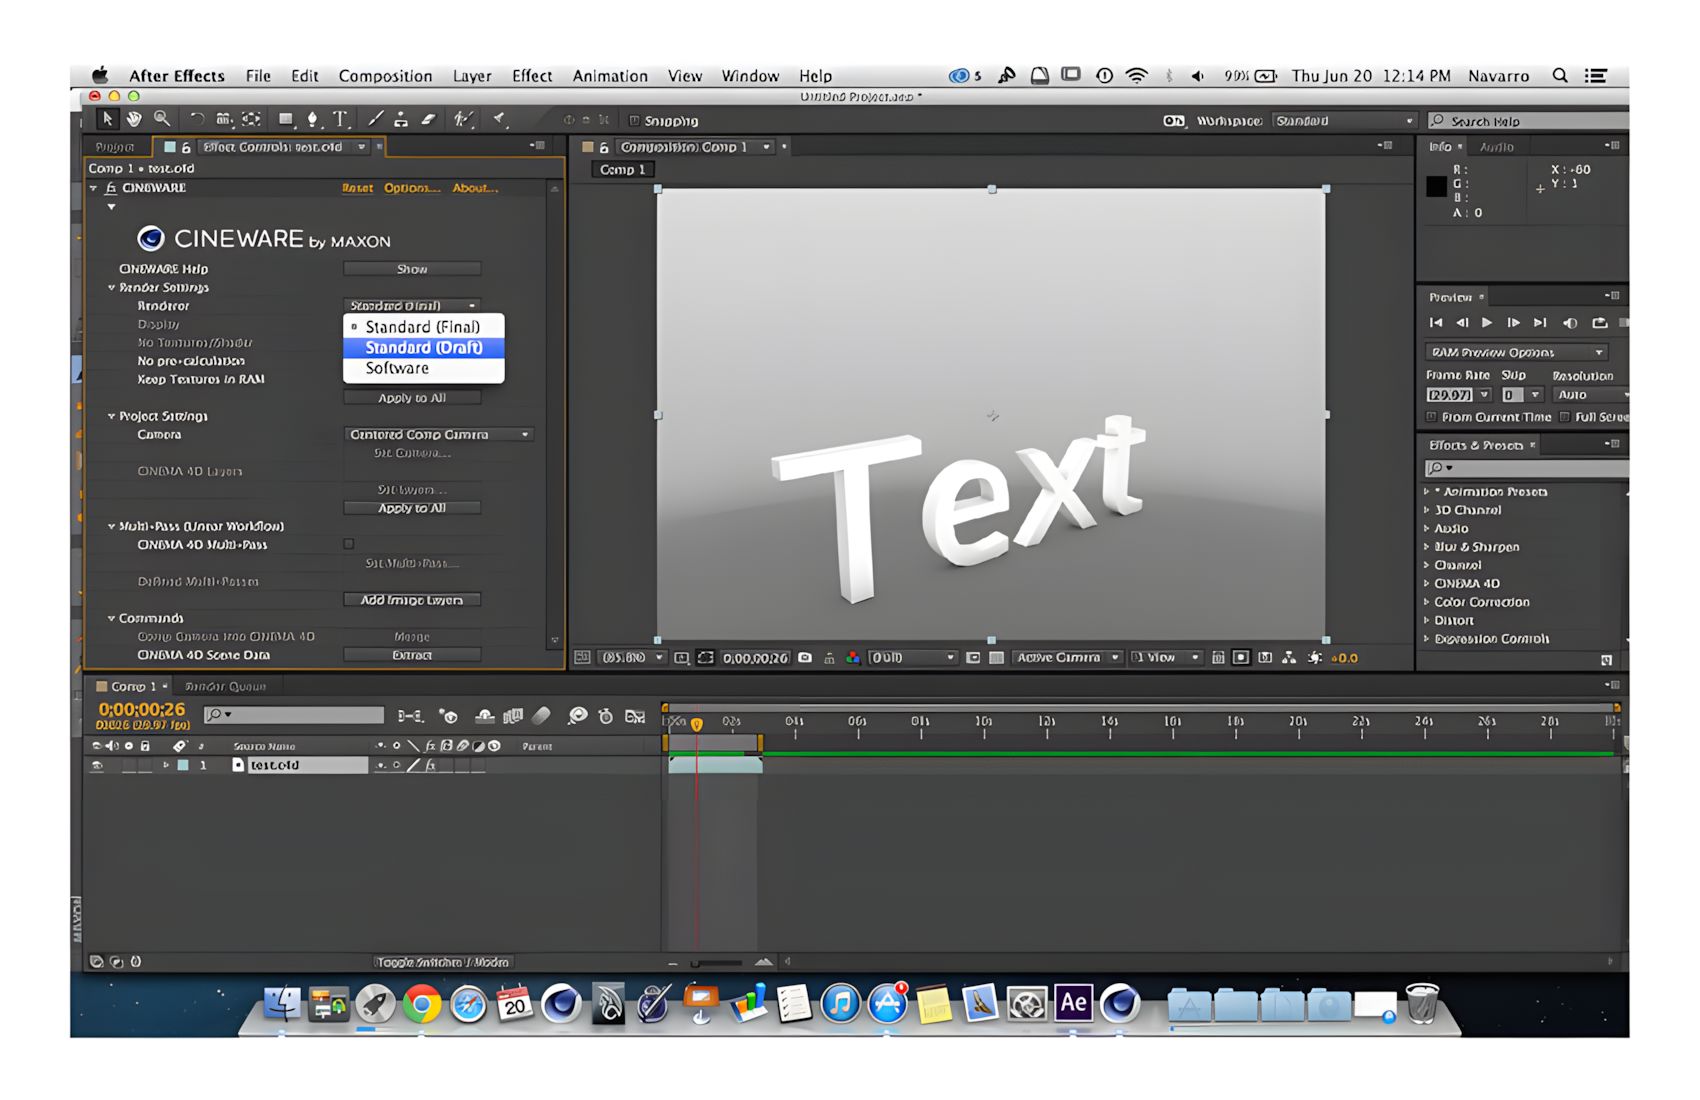Click the current time indicator on timeline
The width and height of the screenshot is (1700, 1100).
click(697, 724)
